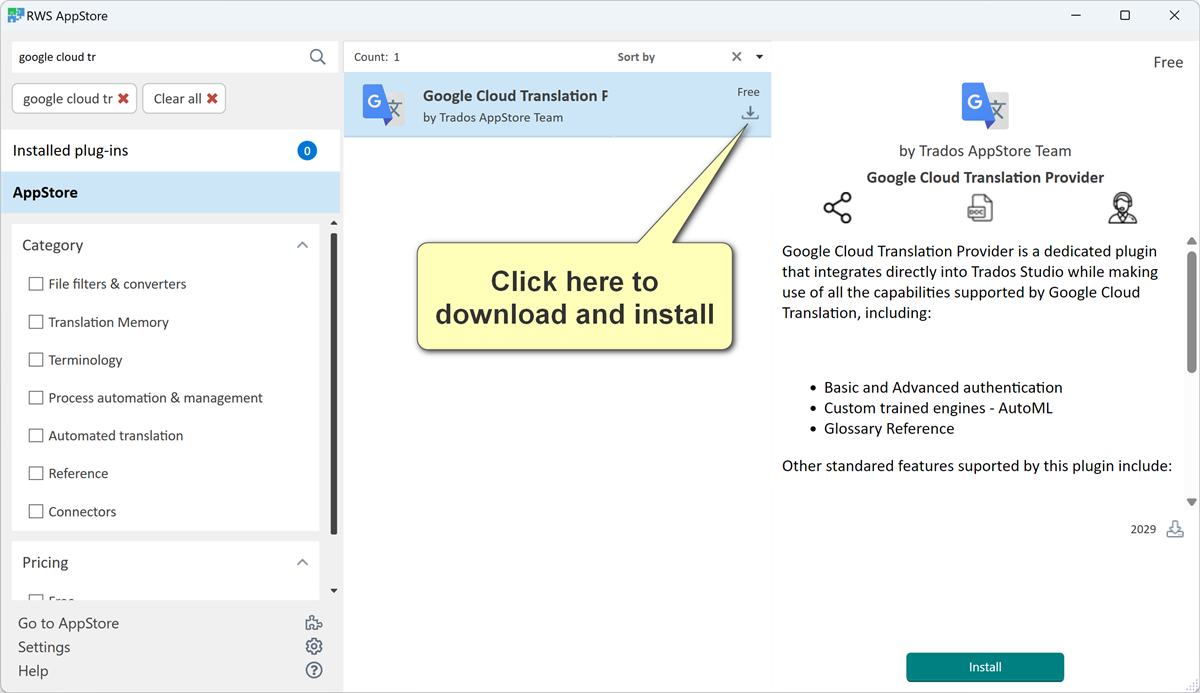Open the Sort by dropdown
The height and width of the screenshot is (693, 1200).
click(758, 57)
